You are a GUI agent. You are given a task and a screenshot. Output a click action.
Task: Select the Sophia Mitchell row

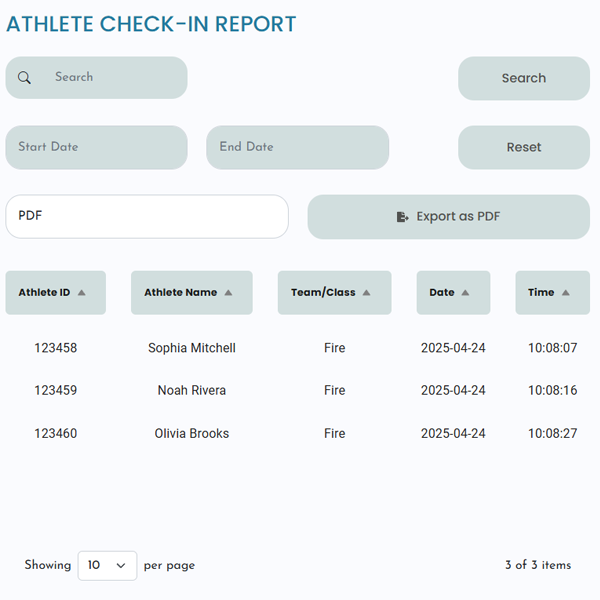[x=192, y=348]
